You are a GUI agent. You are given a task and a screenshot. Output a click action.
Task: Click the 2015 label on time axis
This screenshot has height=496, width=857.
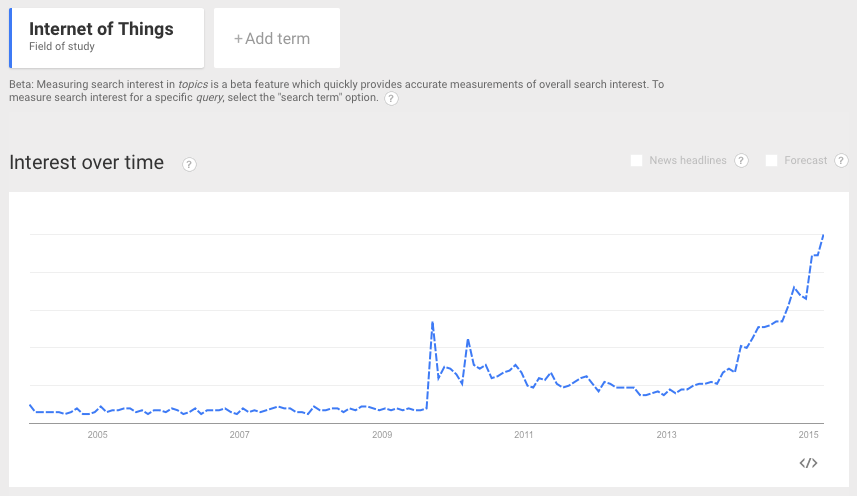[809, 435]
